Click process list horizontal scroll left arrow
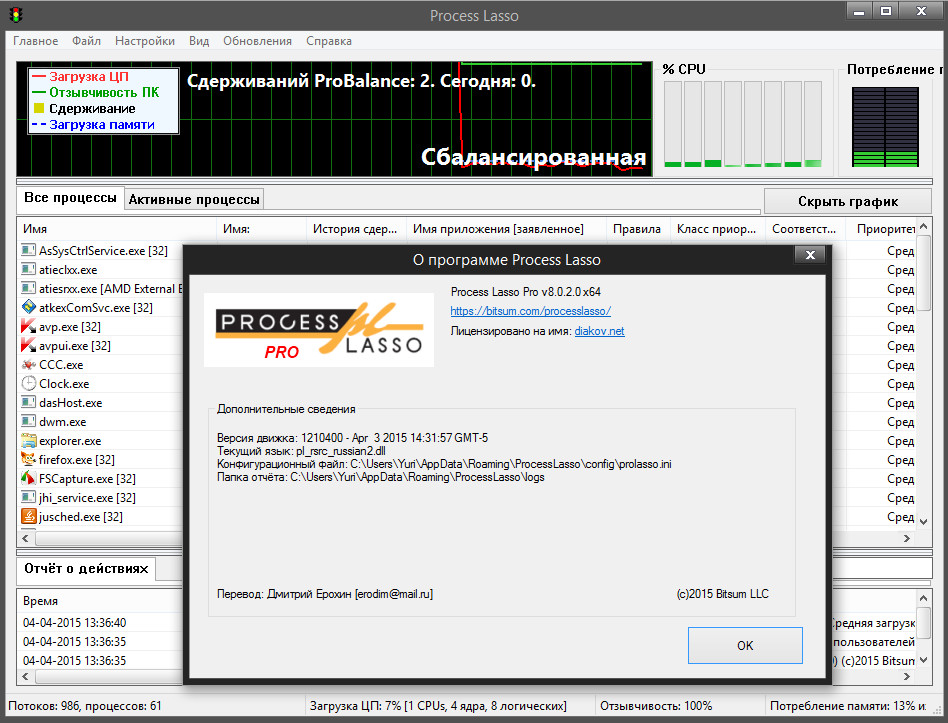Screen dimensions: 948x723 [x=25, y=537]
